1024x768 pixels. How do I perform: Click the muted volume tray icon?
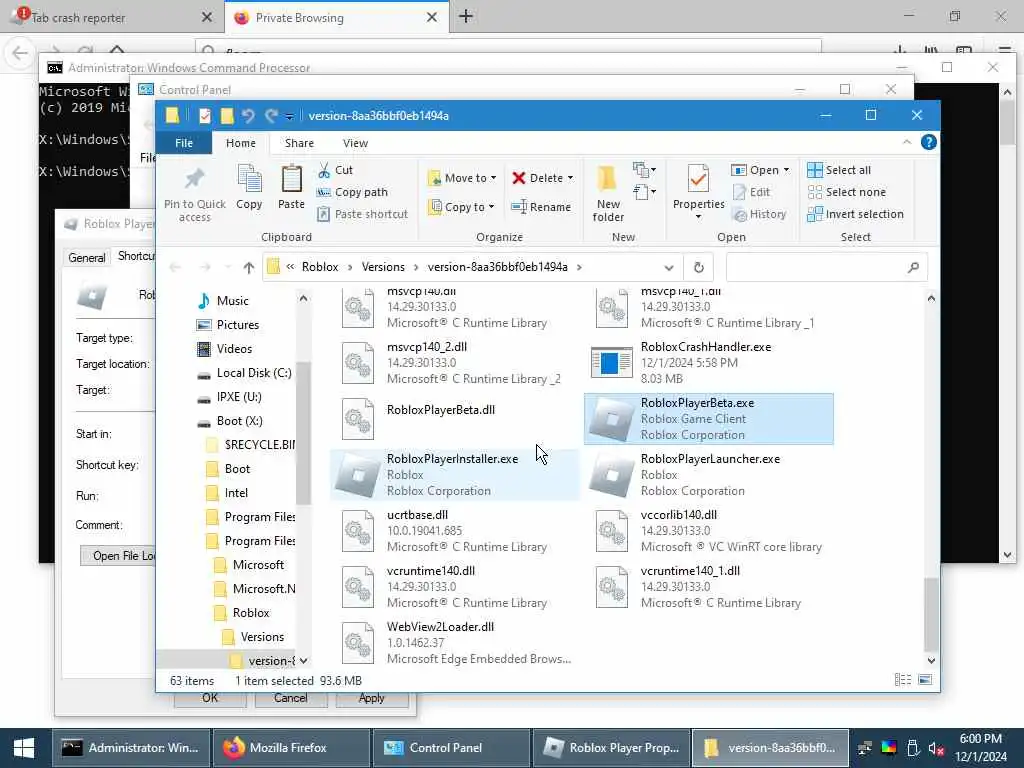coord(936,748)
